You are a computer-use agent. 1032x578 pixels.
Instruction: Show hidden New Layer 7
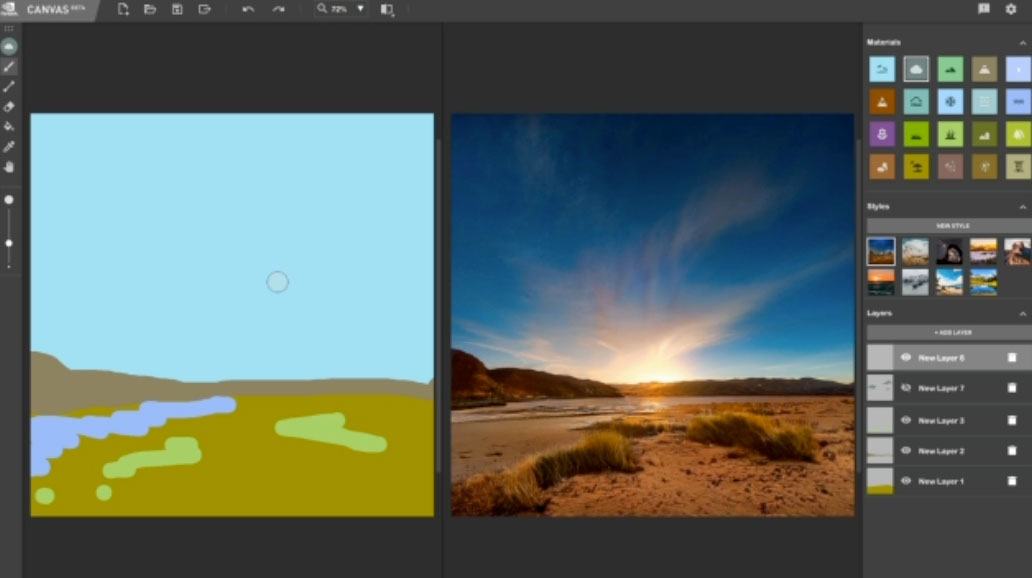pos(905,388)
